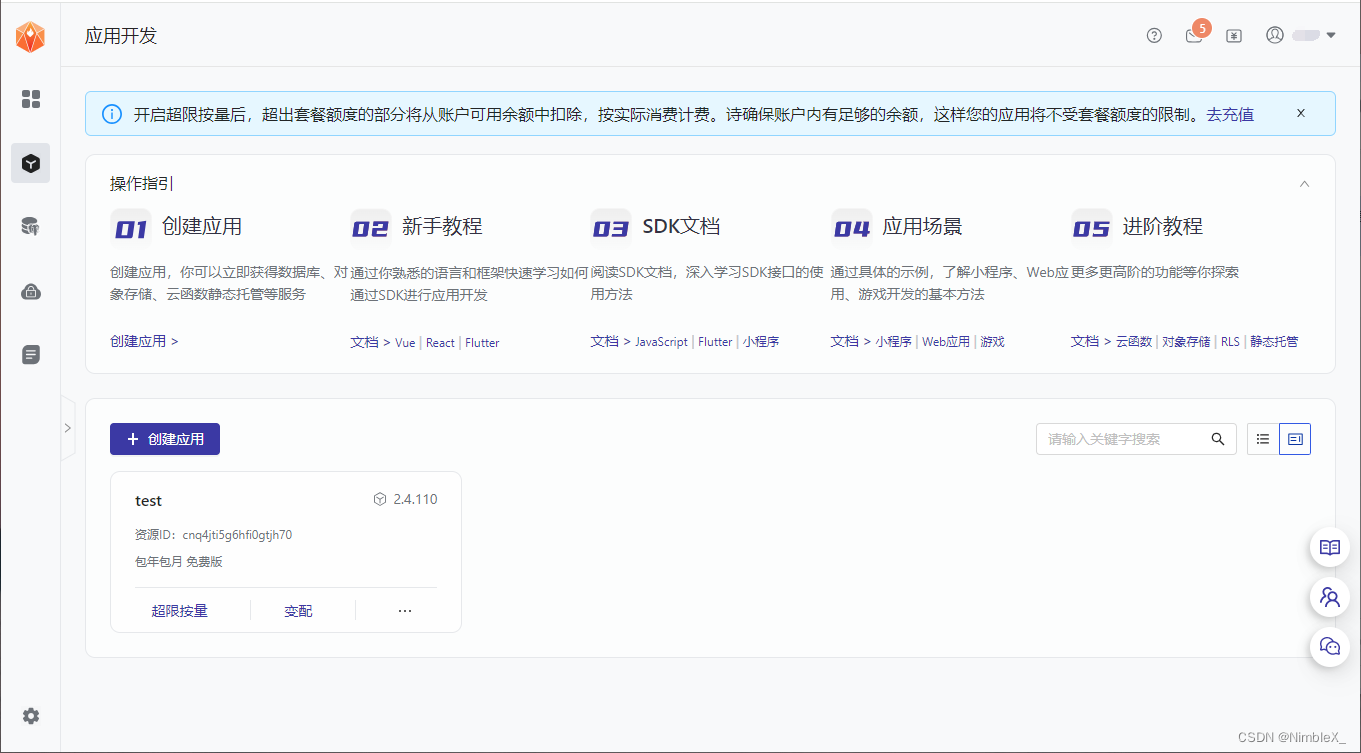Open the 静态托管 advanced tutorial link

[1274, 341]
